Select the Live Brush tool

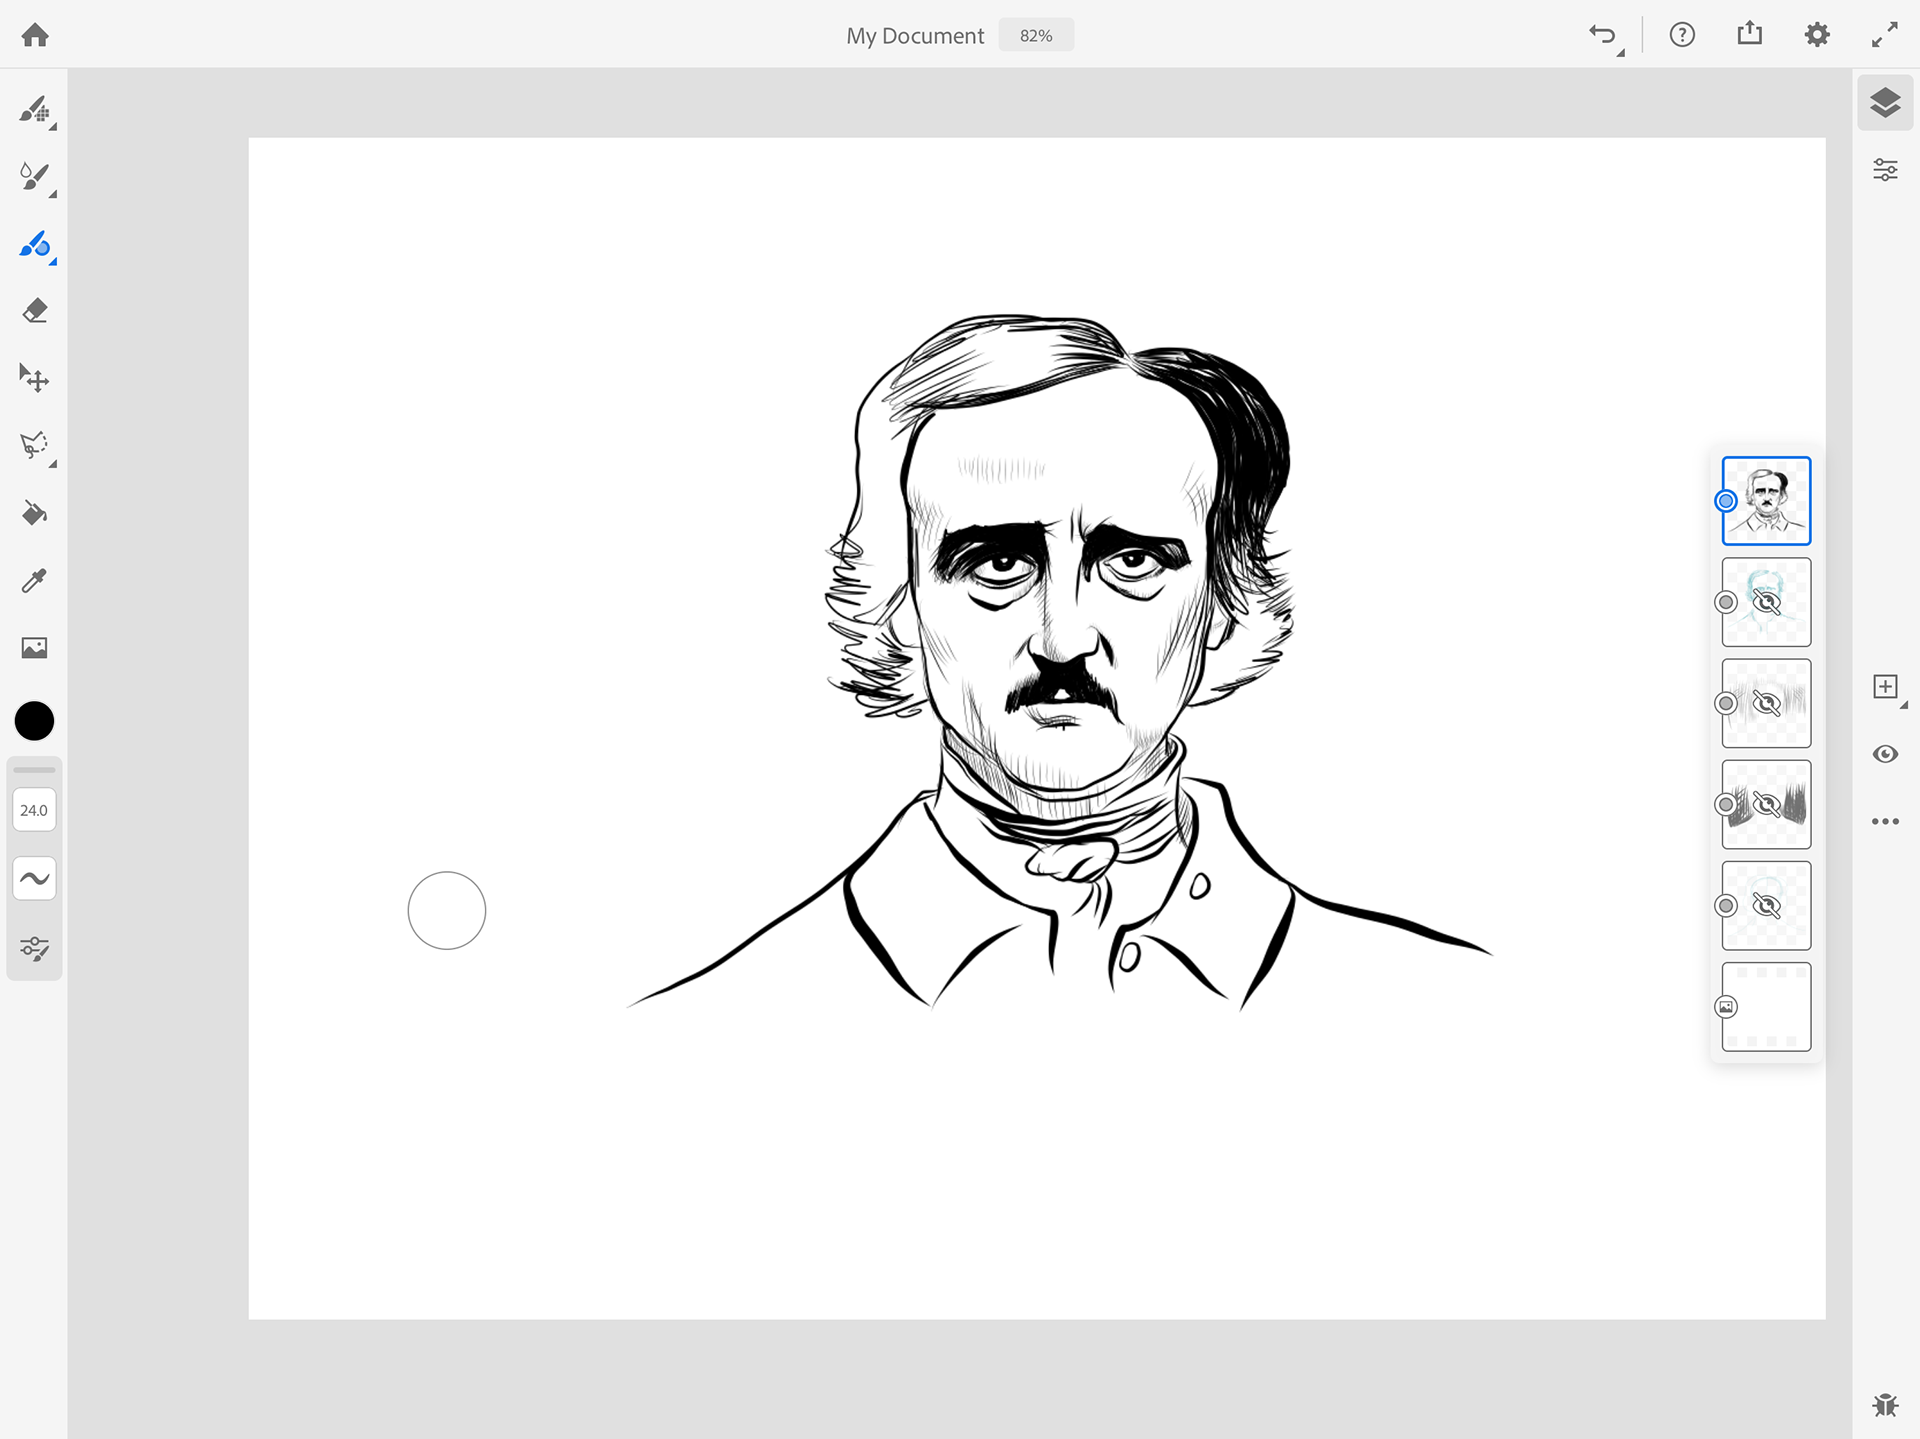(35, 177)
